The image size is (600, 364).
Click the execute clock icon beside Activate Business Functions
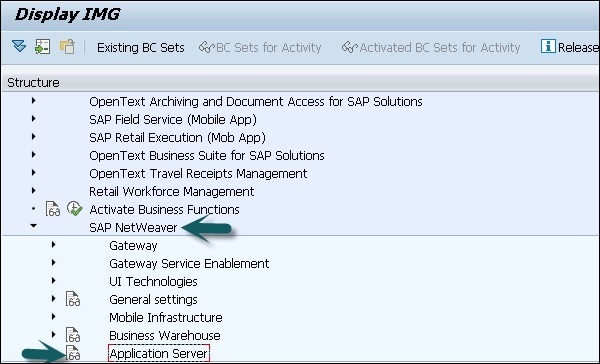pyautogui.click(x=74, y=209)
